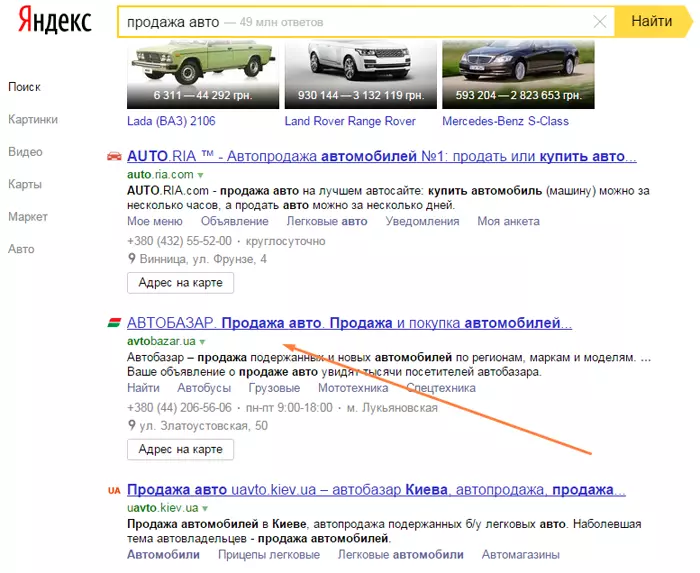Screen dimensions: 700x573
Task: Open the AUTO.RIA Автопродажа result title
Action: pos(382,156)
